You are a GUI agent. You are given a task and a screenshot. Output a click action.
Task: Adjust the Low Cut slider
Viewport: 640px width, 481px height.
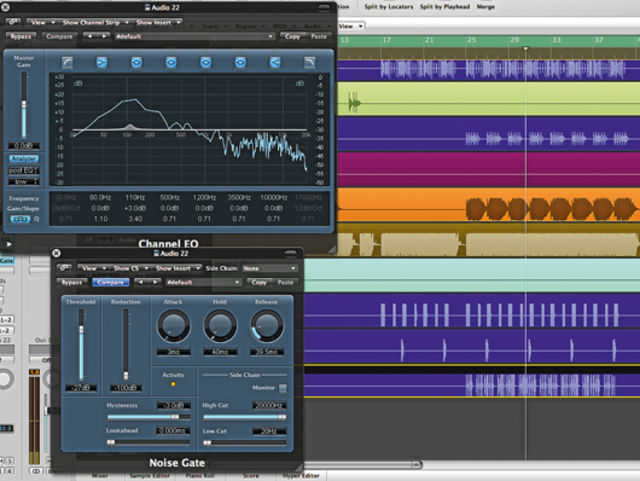coord(244,442)
